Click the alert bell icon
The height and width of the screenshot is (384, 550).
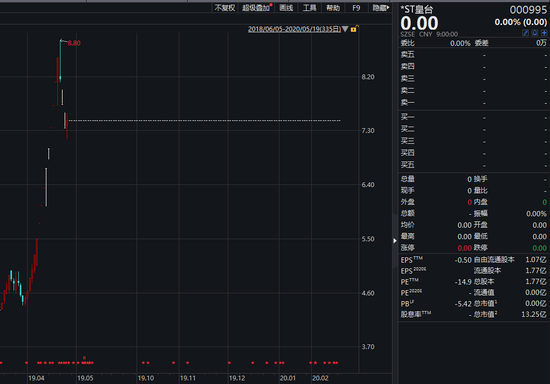coord(535,33)
